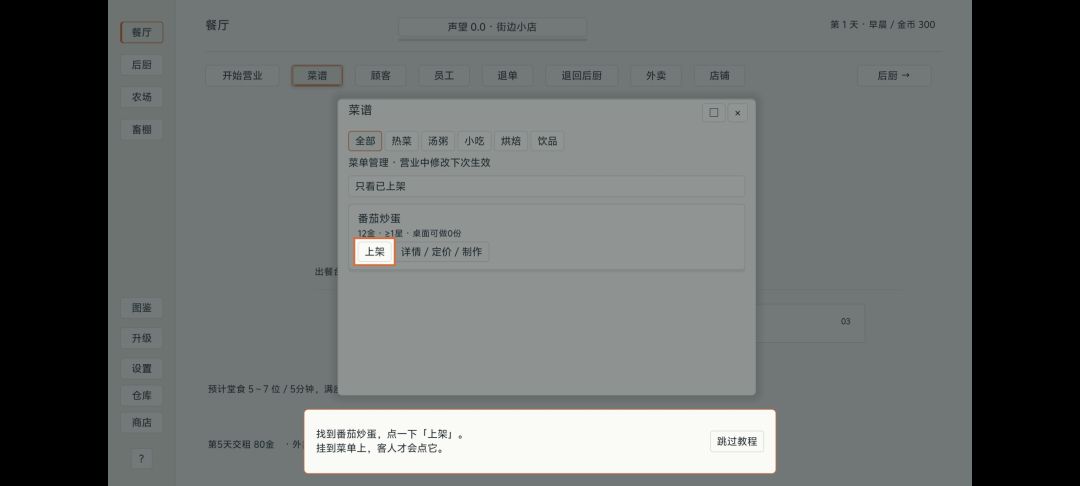Click the ? help icon in the sidebar
Image resolution: width=1080 pixels, height=486 pixels.
(x=141, y=458)
